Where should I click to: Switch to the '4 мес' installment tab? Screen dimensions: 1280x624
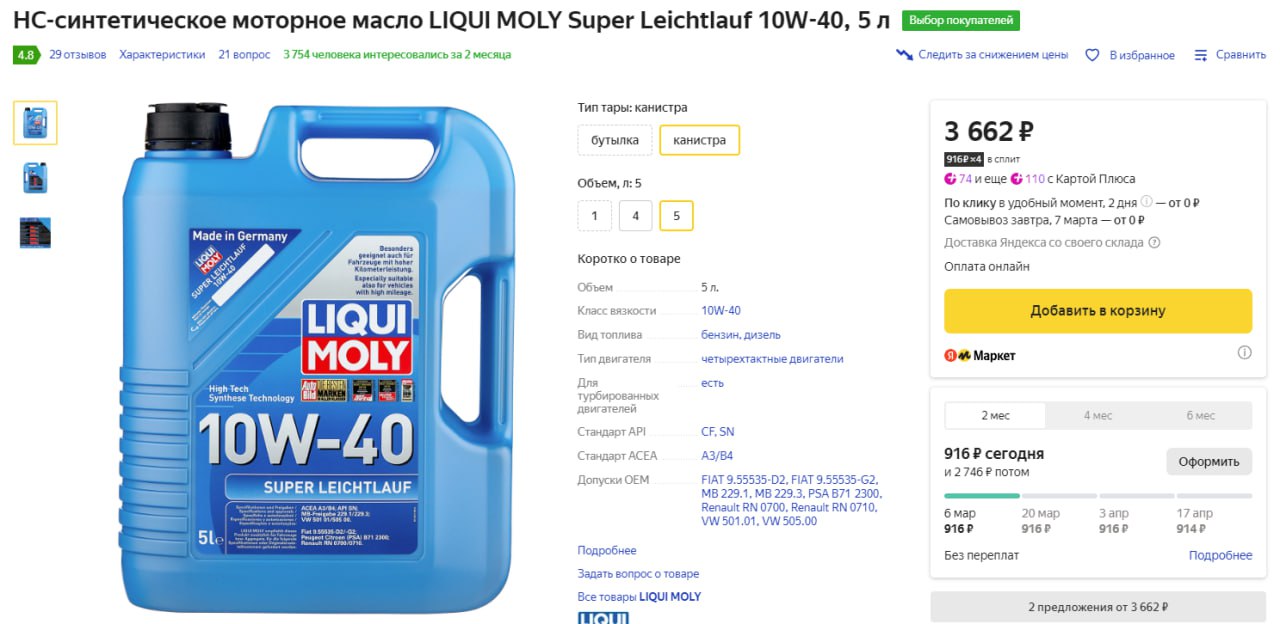1097,416
